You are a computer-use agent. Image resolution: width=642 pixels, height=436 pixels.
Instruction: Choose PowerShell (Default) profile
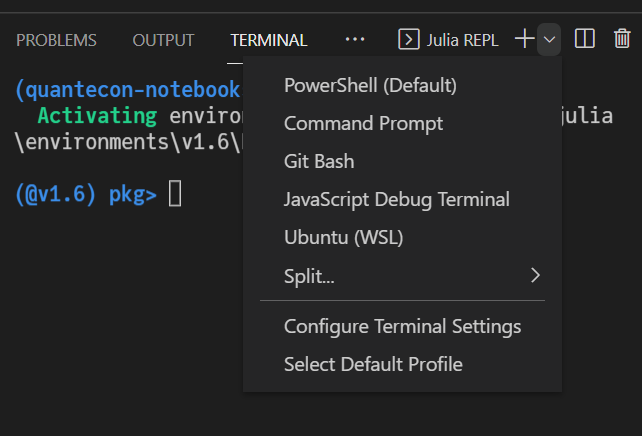[x=370, y=86]
